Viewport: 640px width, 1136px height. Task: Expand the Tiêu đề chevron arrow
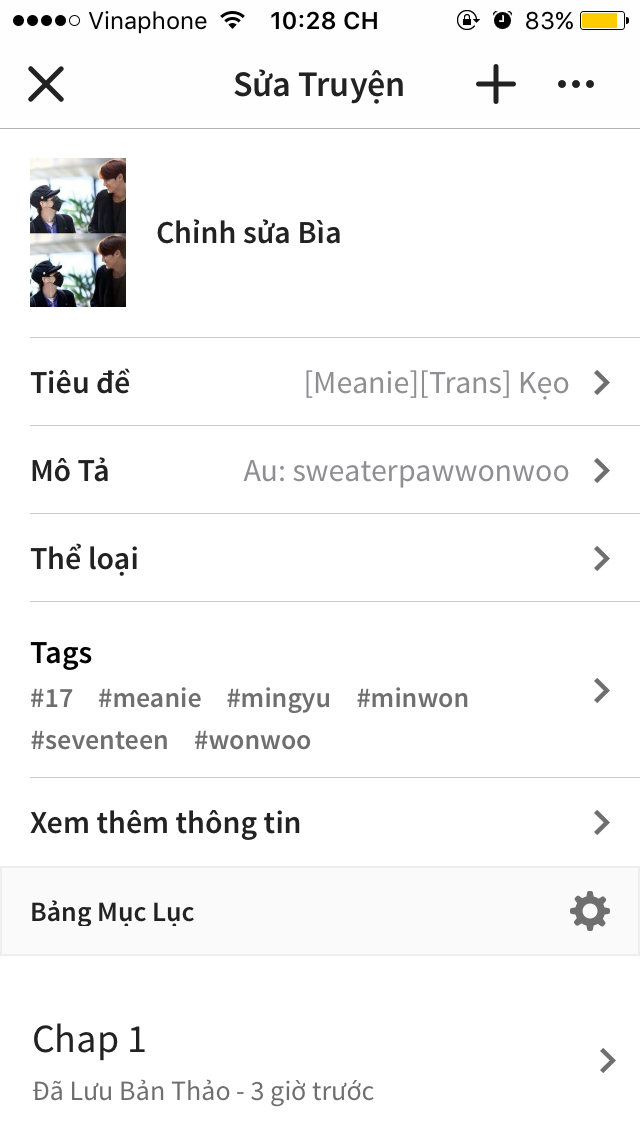coord(602,383)
